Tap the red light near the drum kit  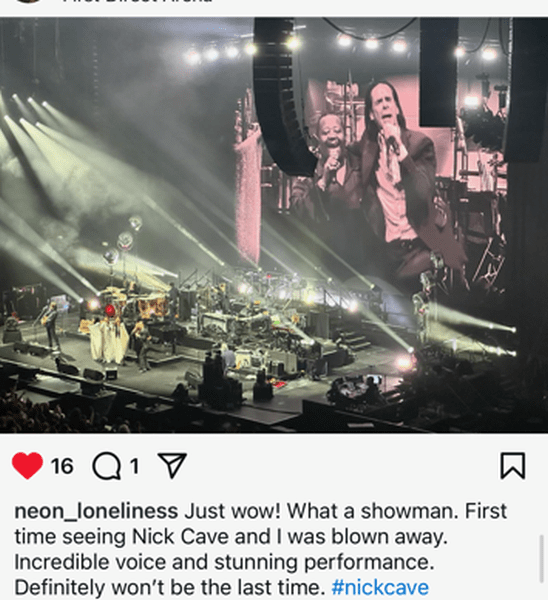[x=110, y=310]
